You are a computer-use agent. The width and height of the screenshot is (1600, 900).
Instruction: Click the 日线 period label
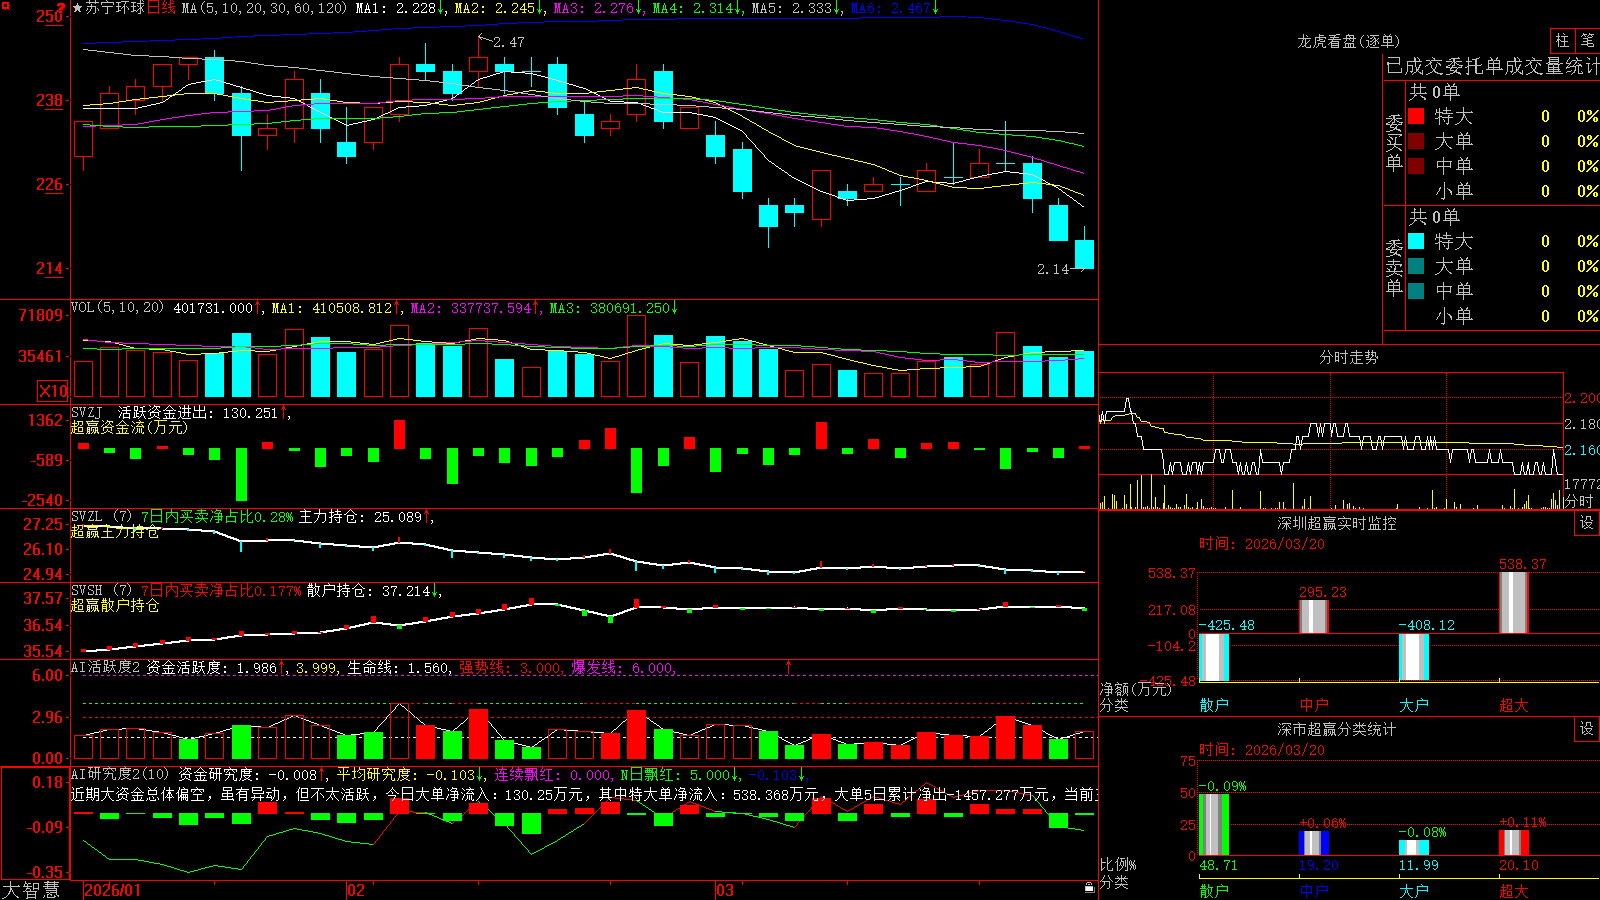161,8
